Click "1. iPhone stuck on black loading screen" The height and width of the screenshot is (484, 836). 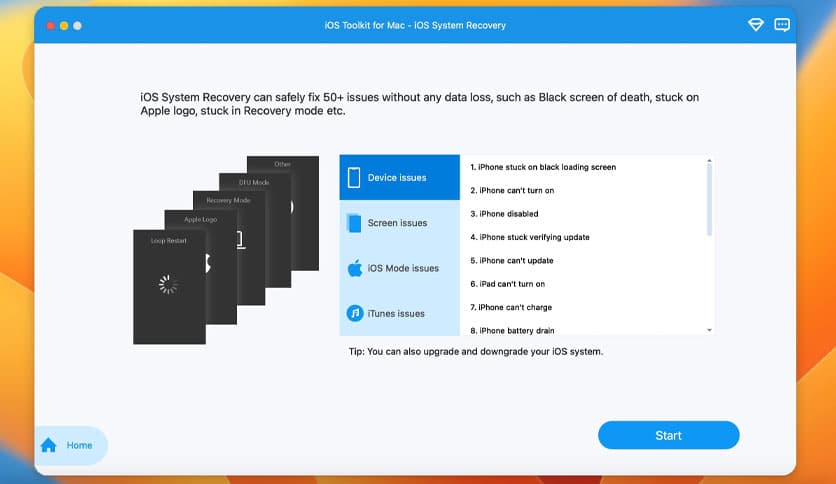coord(543,167)
